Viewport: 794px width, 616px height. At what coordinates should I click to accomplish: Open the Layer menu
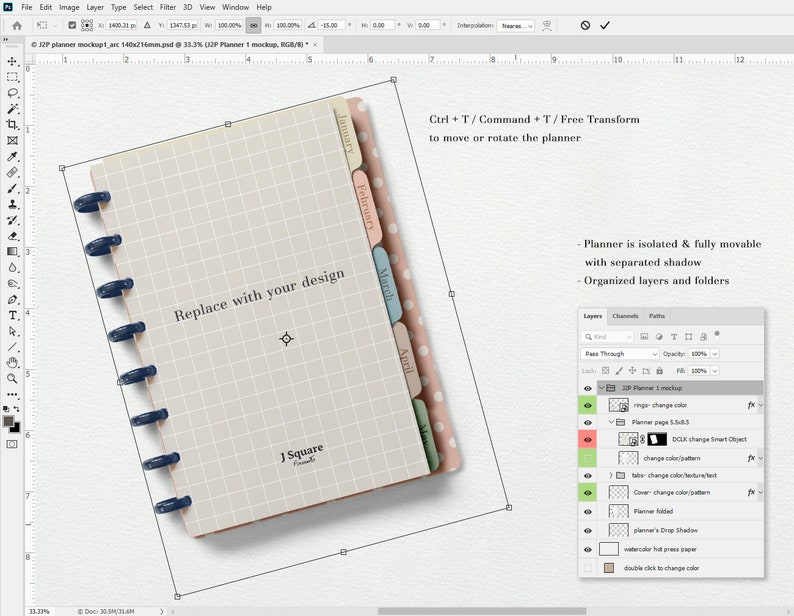(95, 7)
